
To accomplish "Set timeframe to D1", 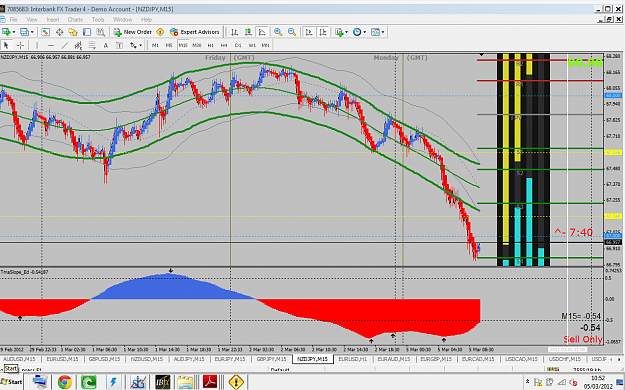I will point(238,45).
